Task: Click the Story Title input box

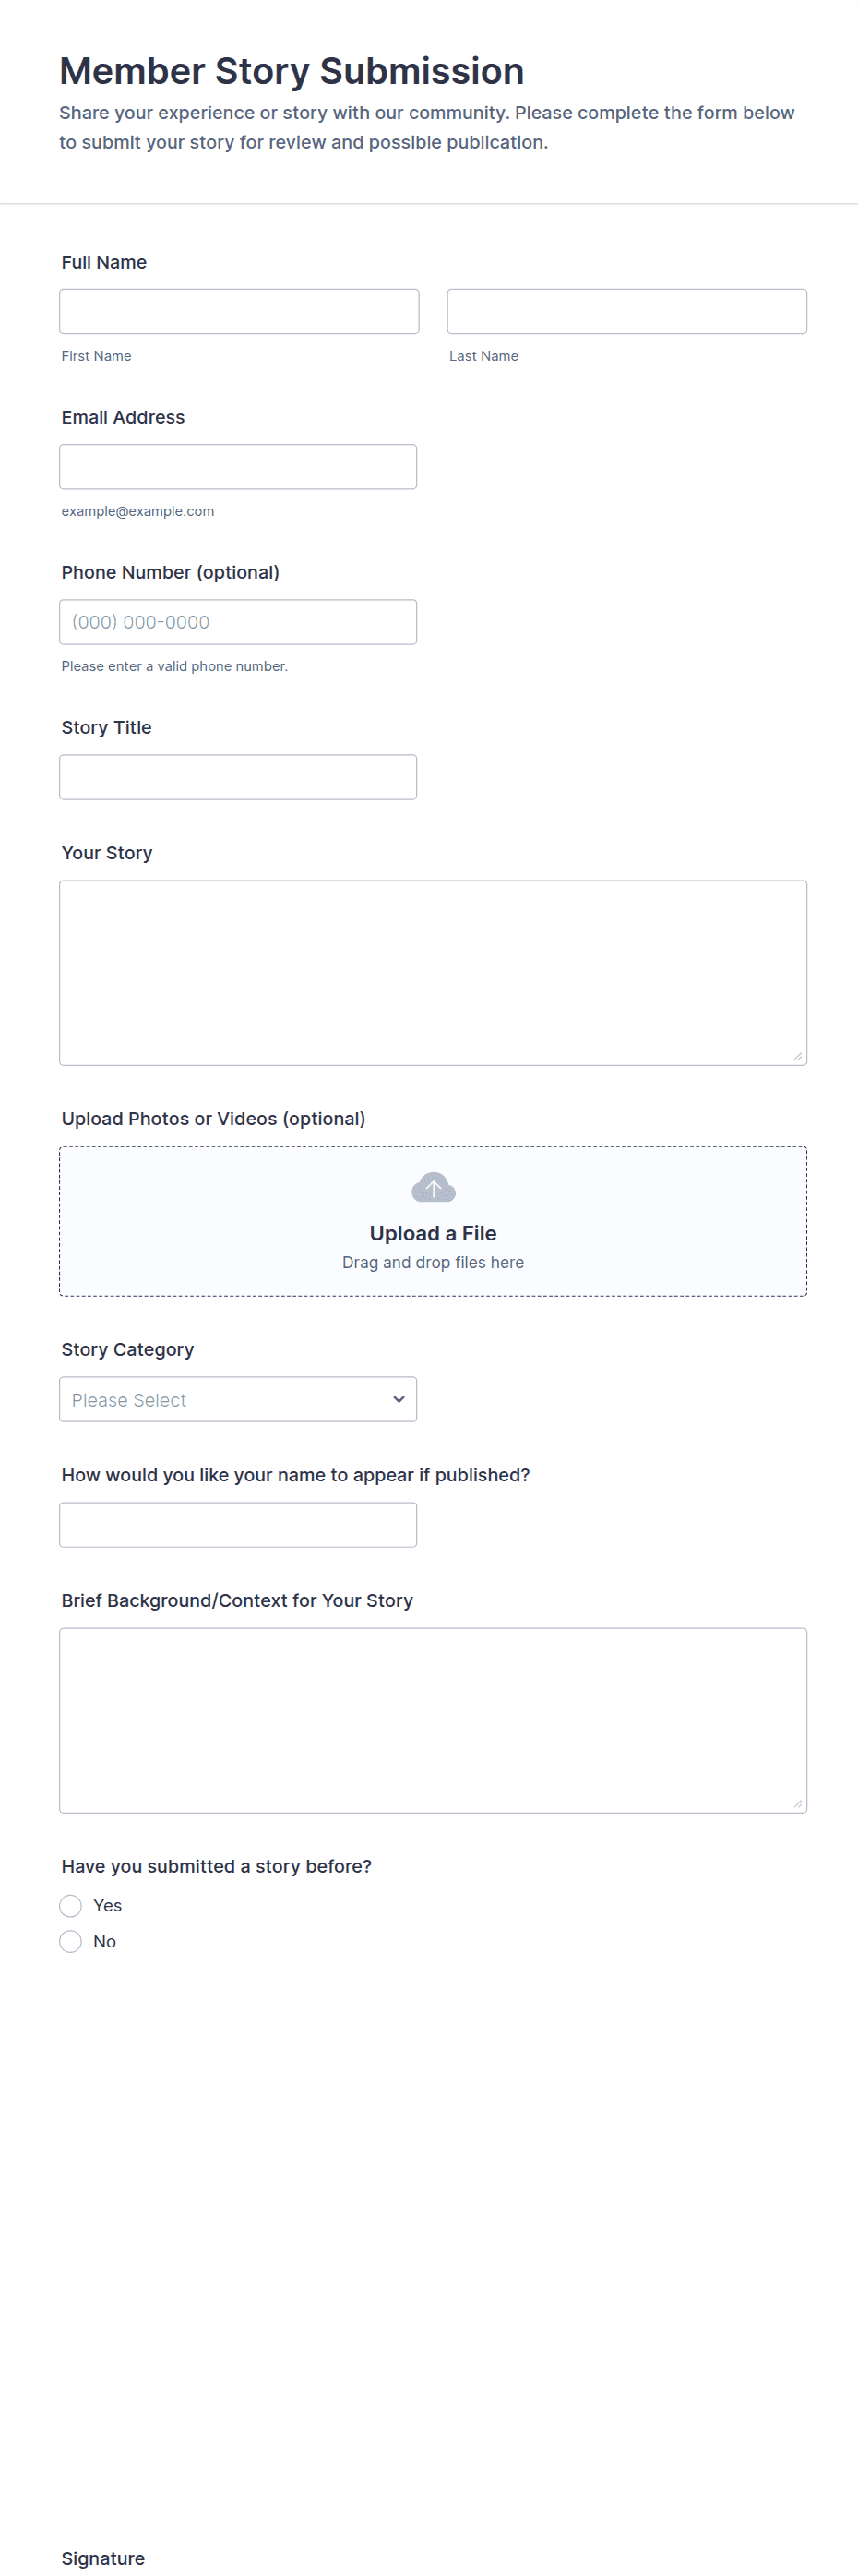Action: pyautogui.click(x=238, y=777)
